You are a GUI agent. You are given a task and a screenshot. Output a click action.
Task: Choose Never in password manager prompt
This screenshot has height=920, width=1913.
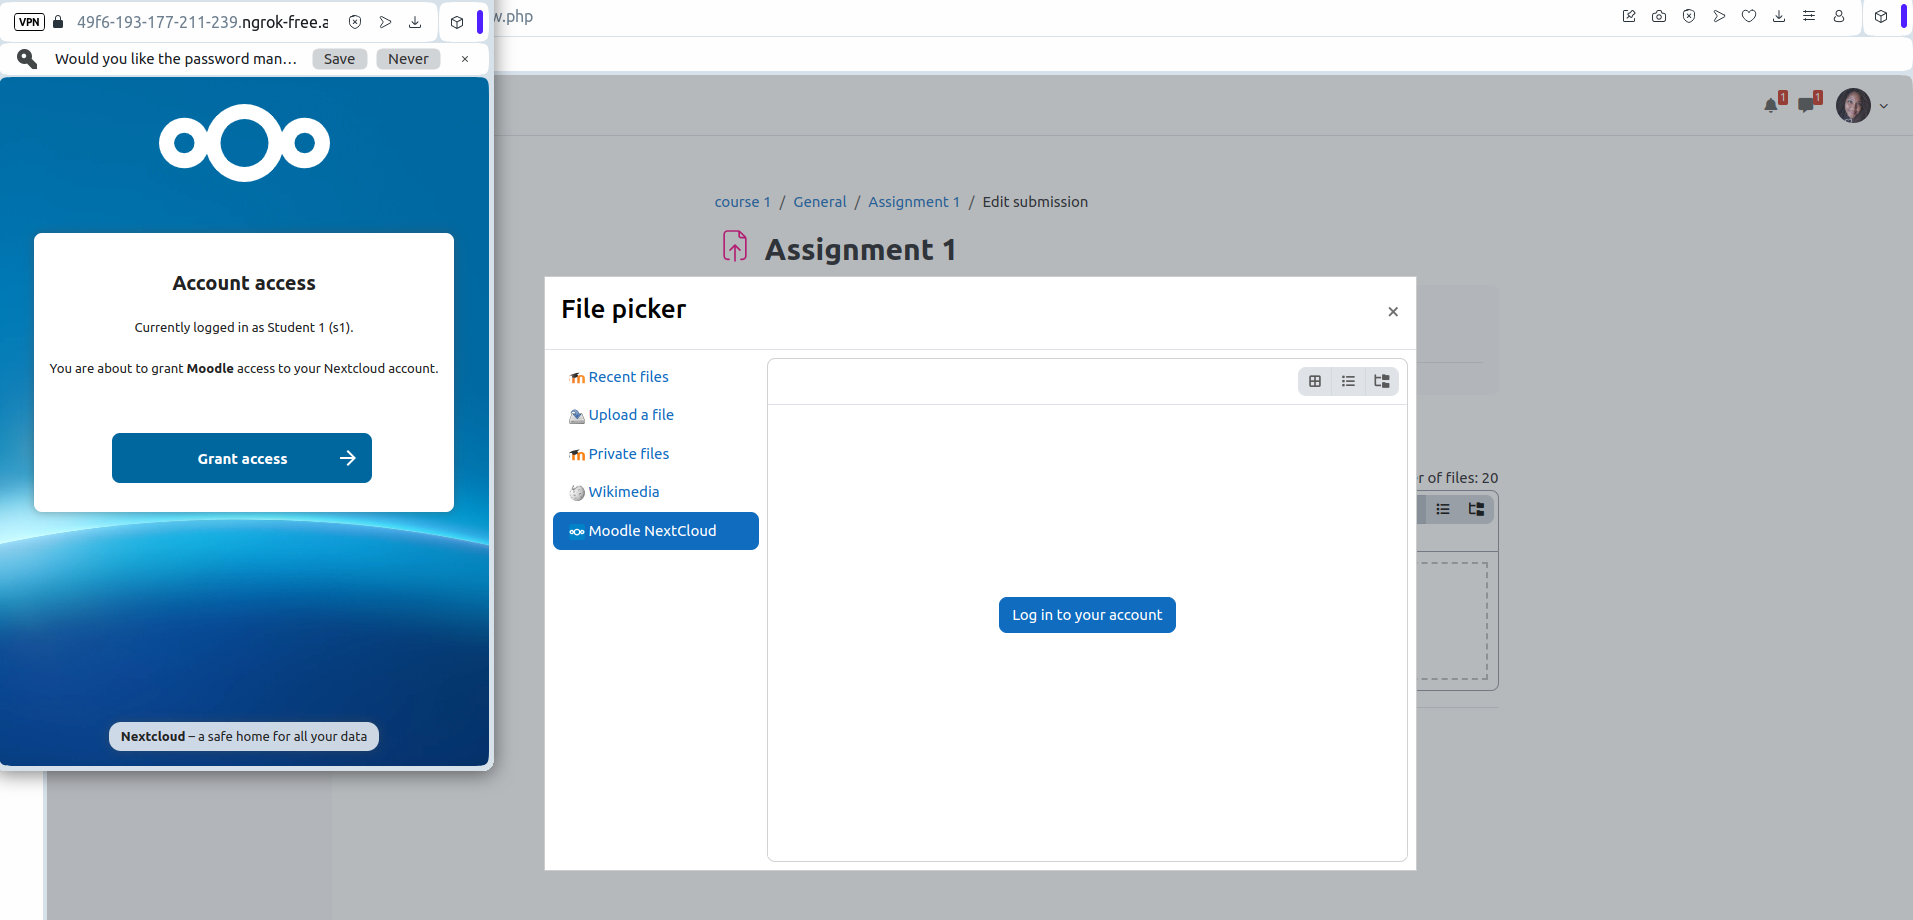(408, 59)
